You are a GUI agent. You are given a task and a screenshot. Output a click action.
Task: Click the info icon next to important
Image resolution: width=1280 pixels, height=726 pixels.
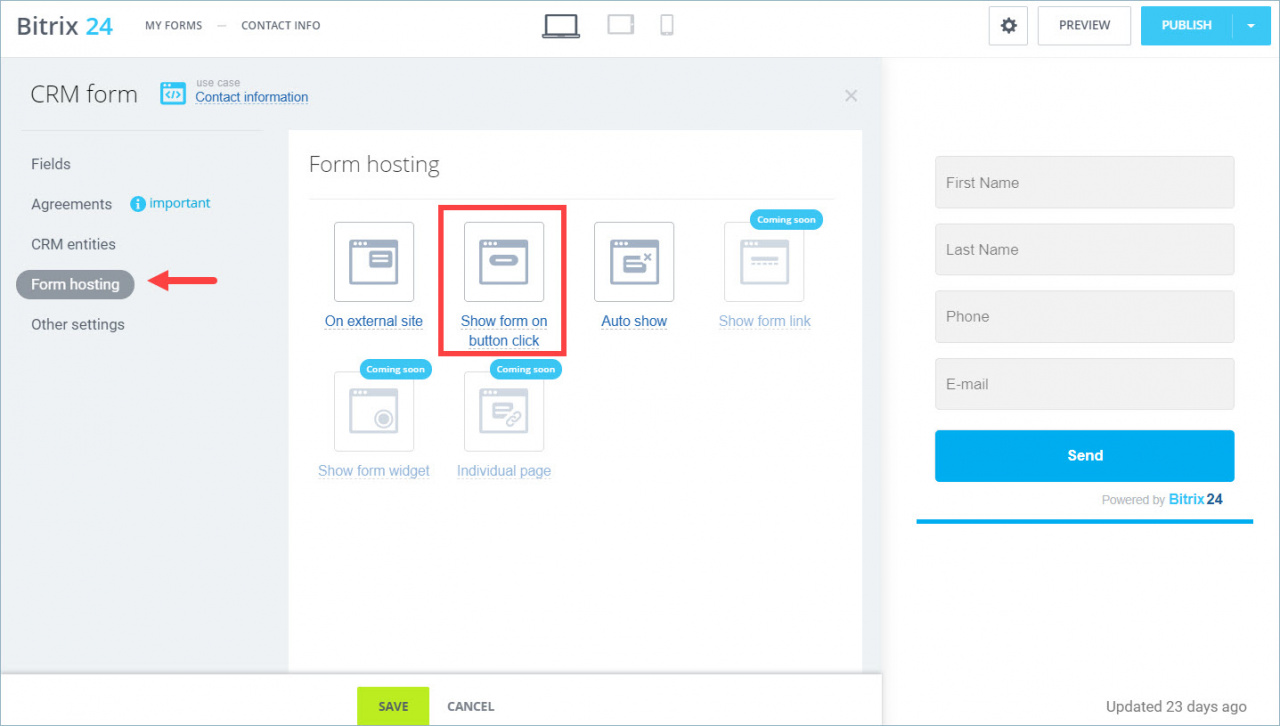tap(138, 204)
